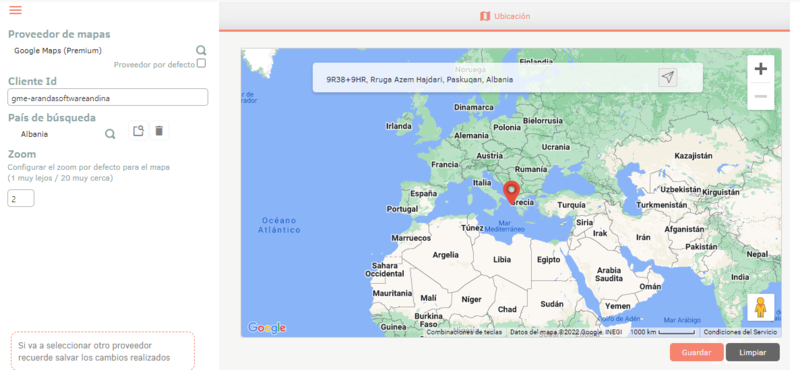The height and width of the screenshot is (370, 800).
Task: Search for a map provider
Action: coord(202,50)
